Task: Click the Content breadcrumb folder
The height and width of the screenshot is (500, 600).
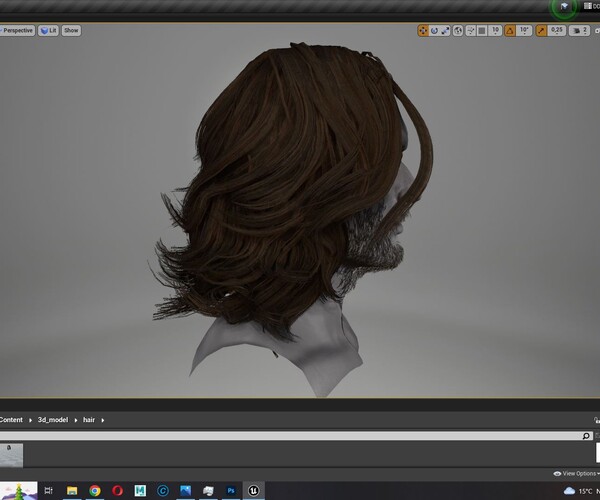Action: click(11, 420)
